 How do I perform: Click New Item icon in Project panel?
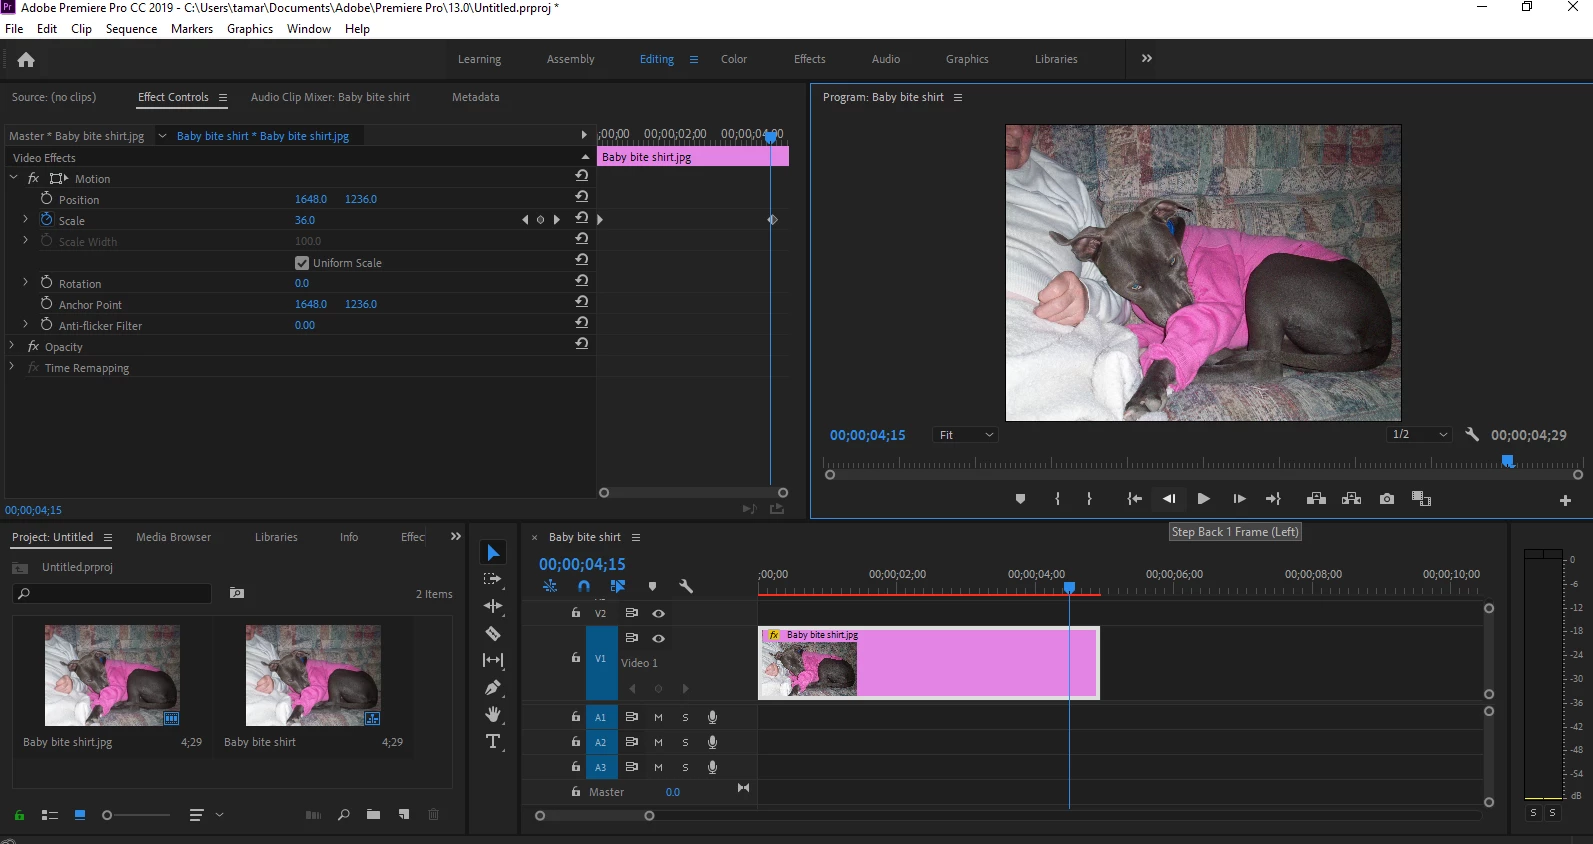404,815
